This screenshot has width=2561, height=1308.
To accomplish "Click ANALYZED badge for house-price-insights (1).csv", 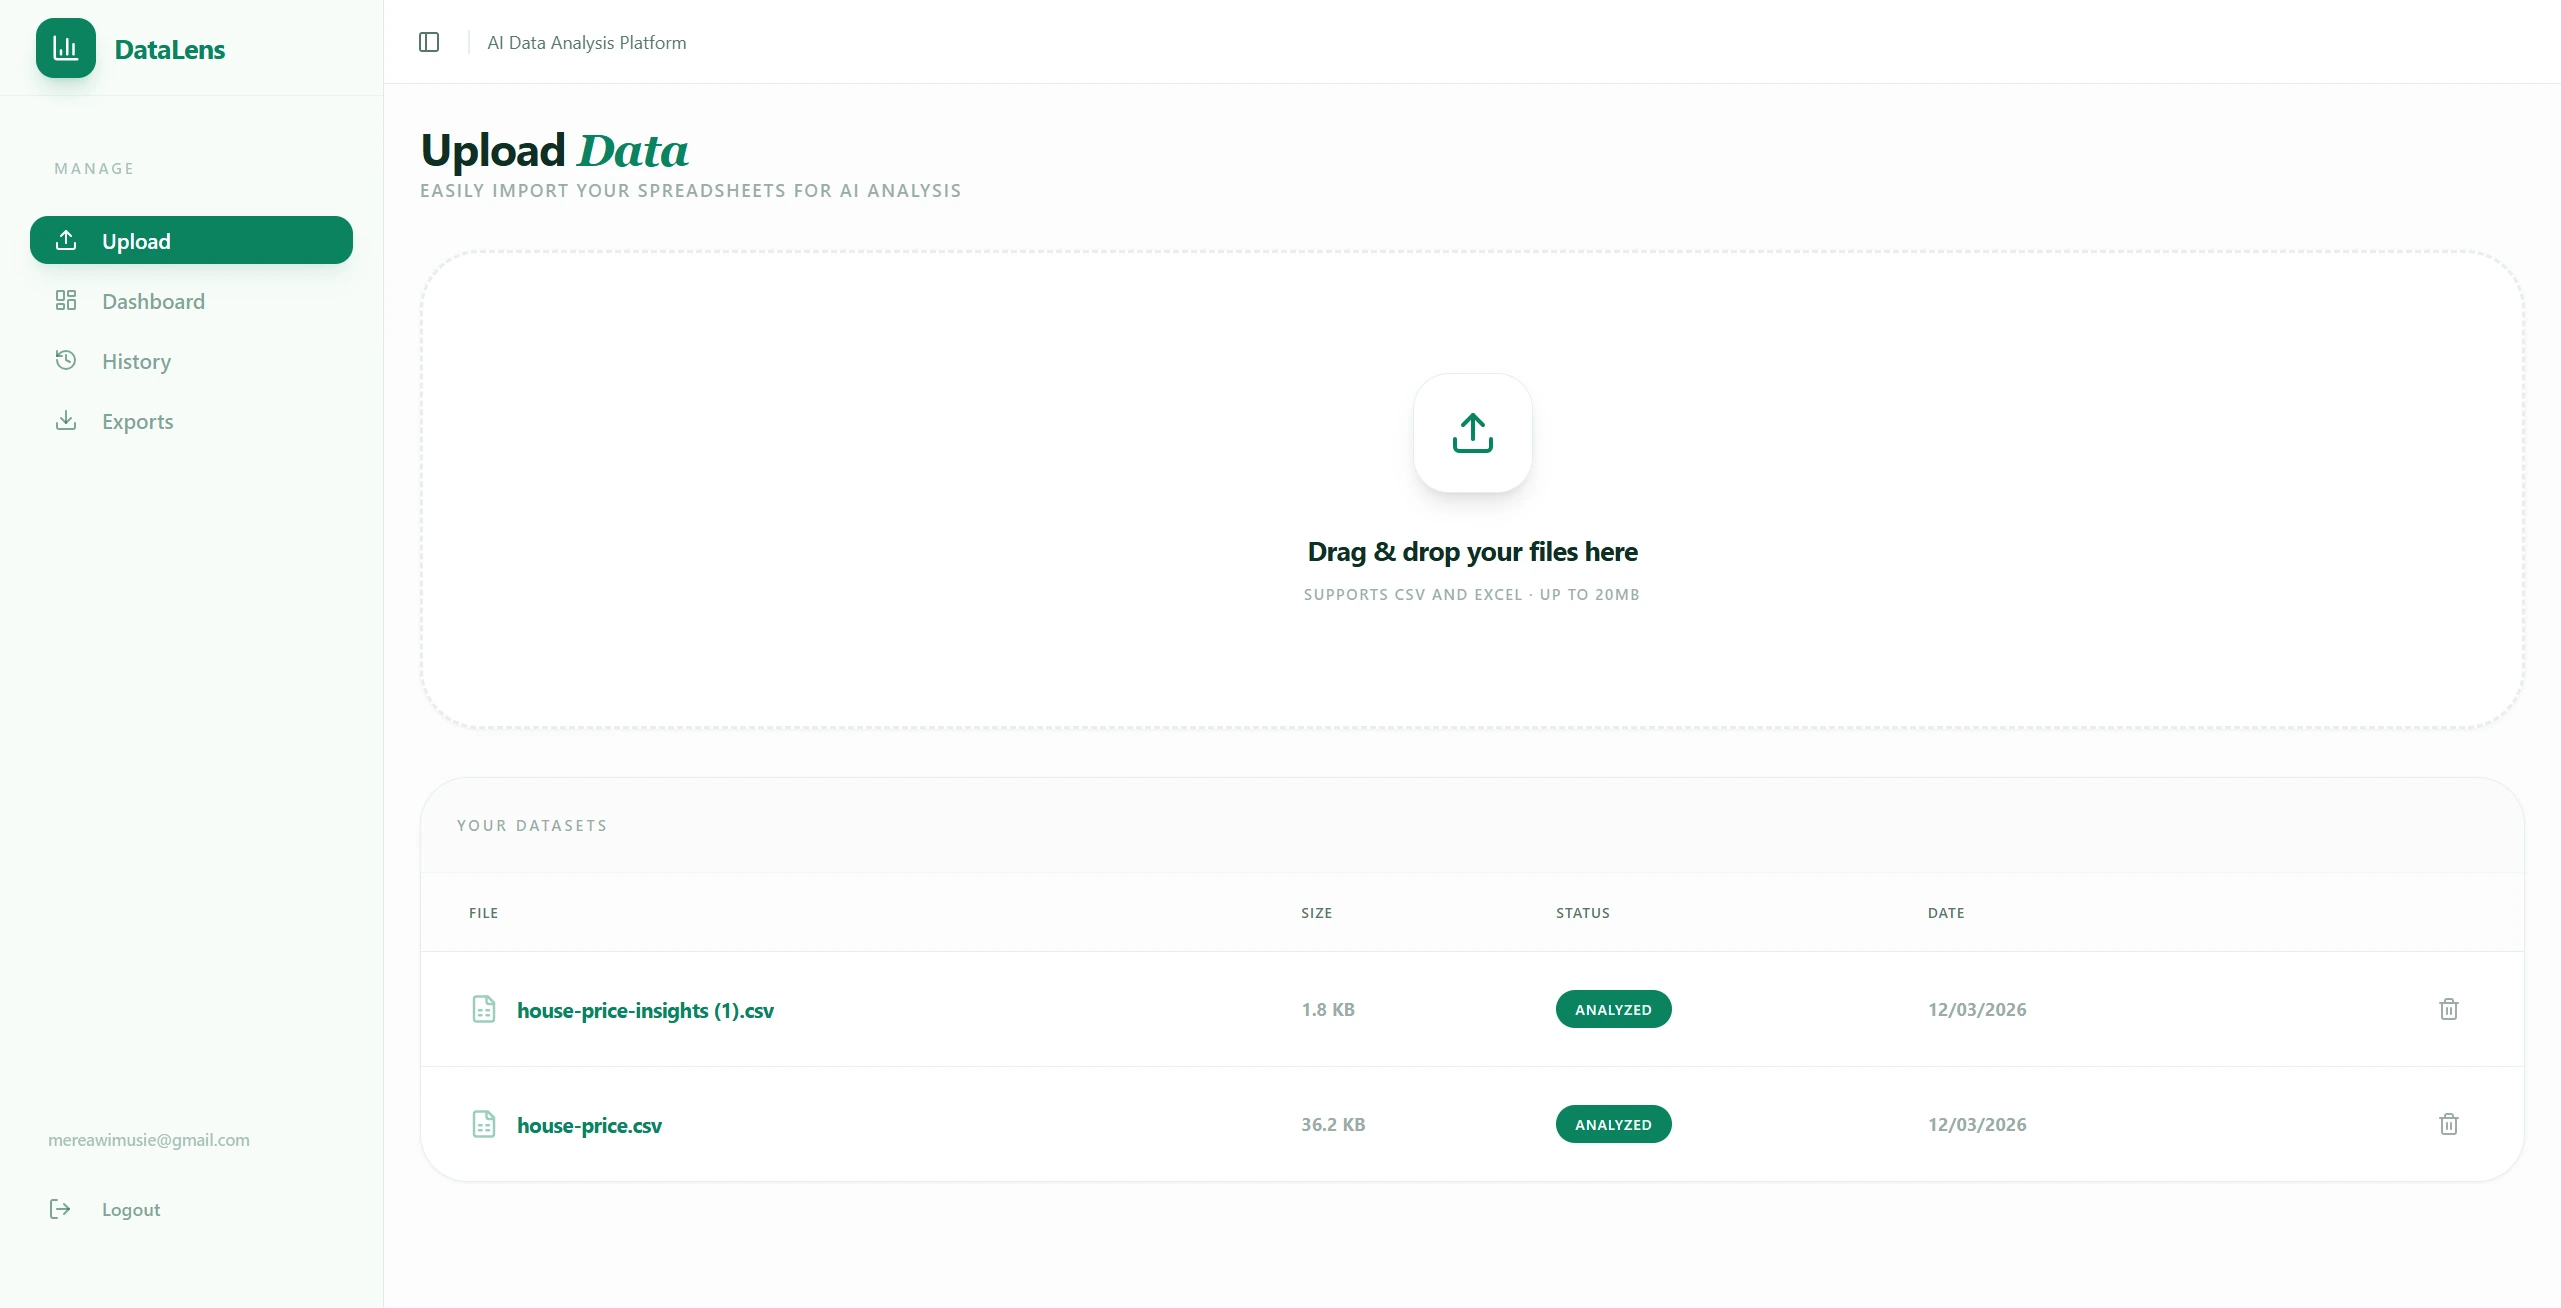I will click(1613, 1009).
